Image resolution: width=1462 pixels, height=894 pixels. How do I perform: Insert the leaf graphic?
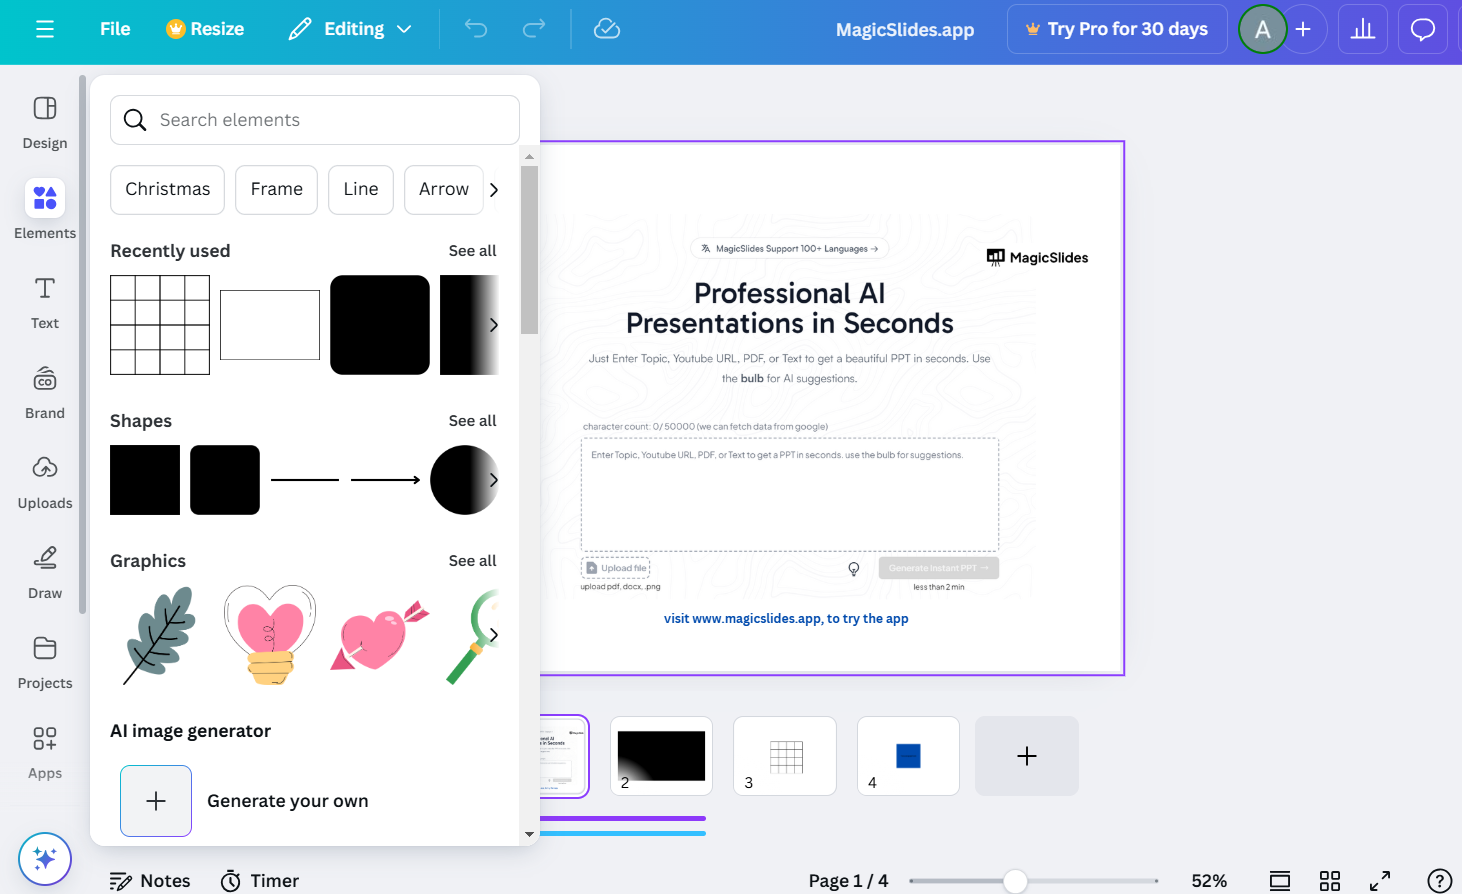[x=160, y=635]
